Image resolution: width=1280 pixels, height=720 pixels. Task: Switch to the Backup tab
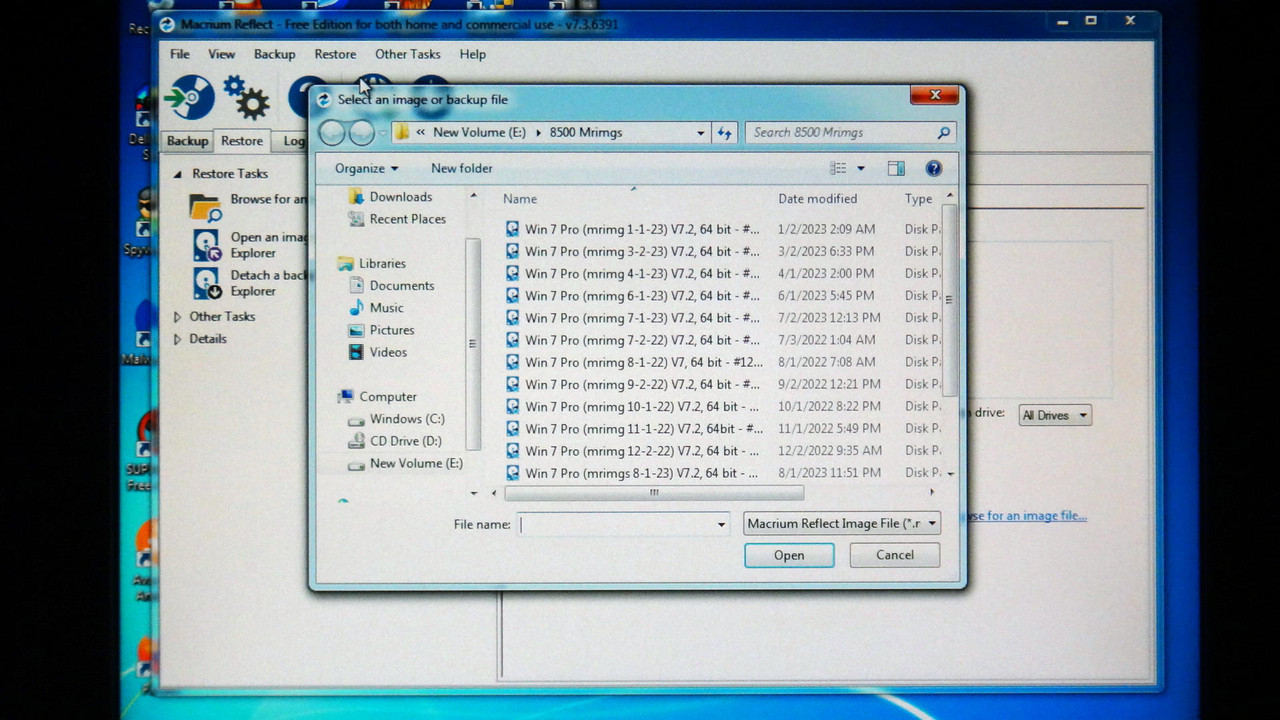187,141
